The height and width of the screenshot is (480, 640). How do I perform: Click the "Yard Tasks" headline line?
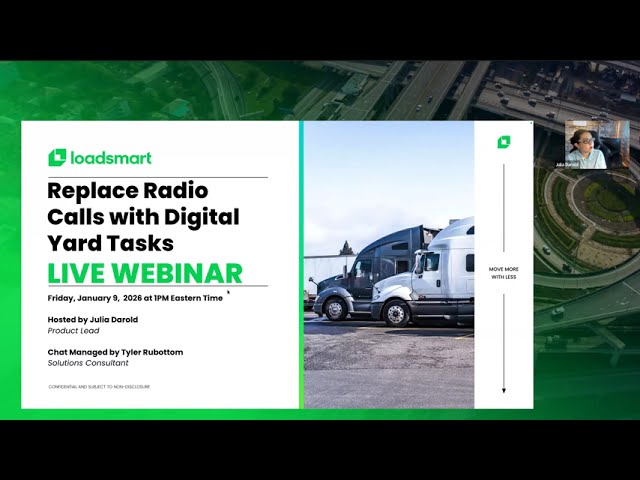pyautogui.click(x=111, y=243)
